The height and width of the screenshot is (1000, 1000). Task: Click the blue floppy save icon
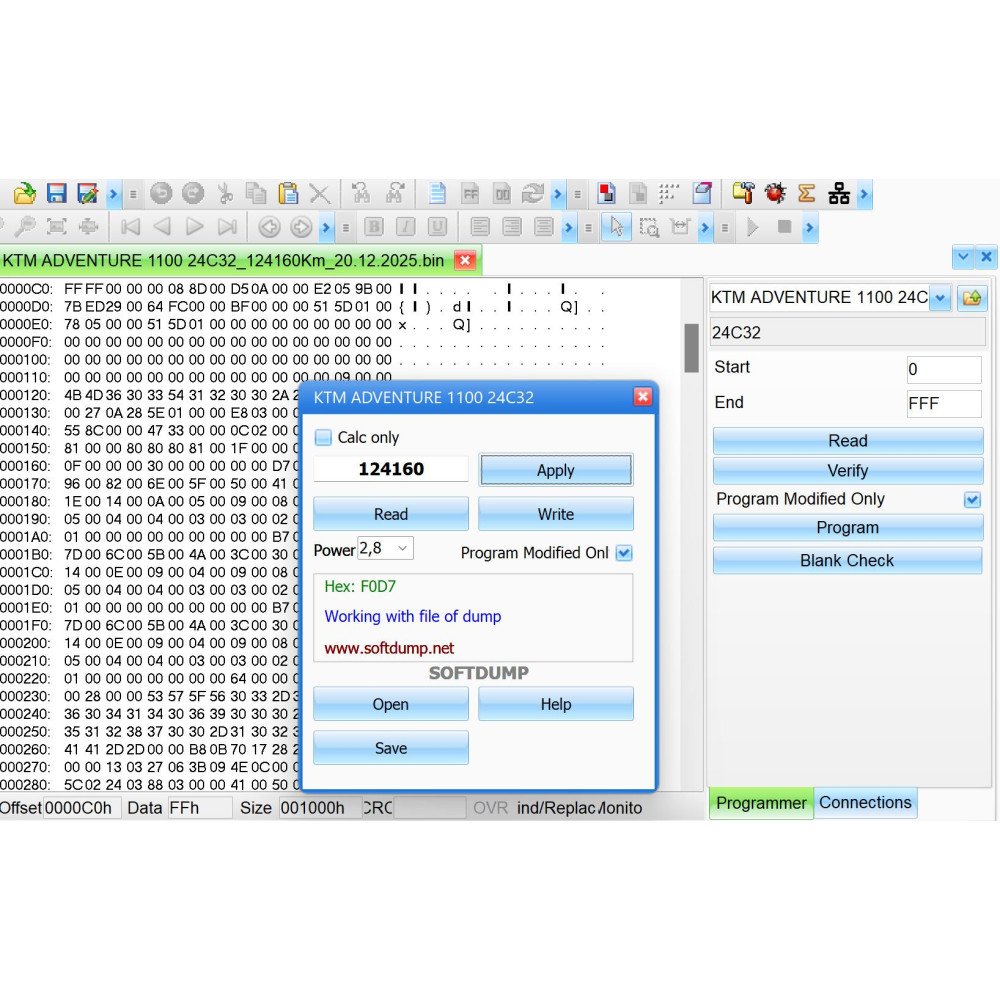tap(56, 193)
